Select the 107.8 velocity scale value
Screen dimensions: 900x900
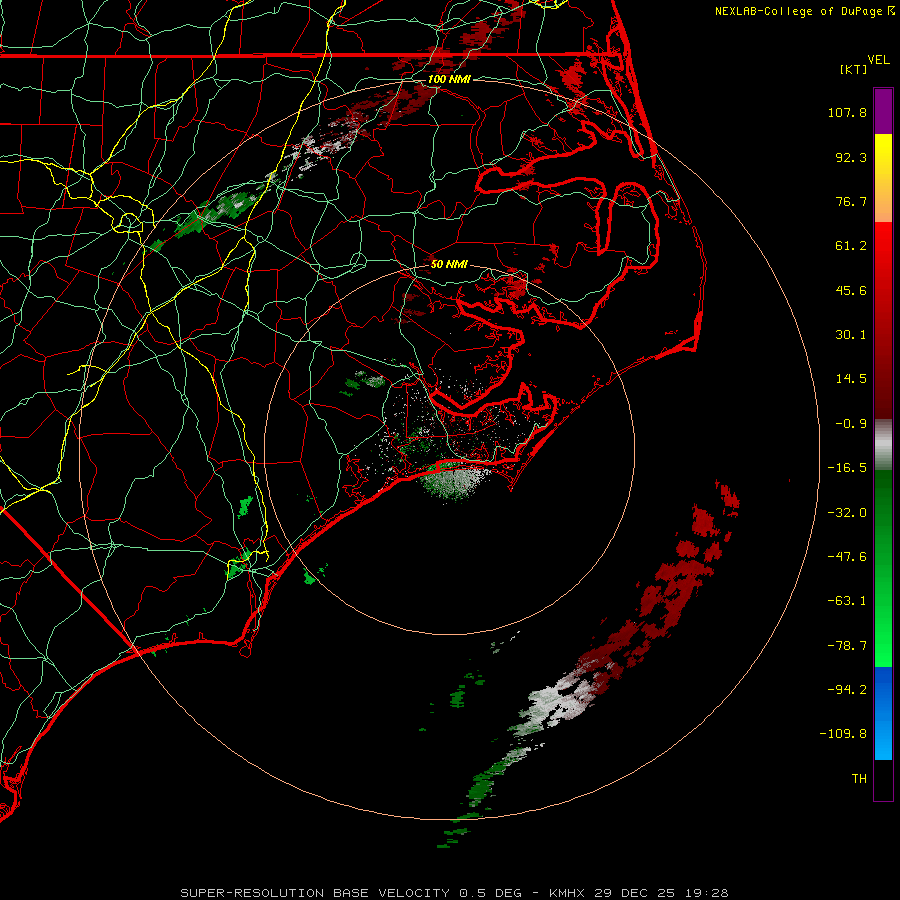pos(847,112)
